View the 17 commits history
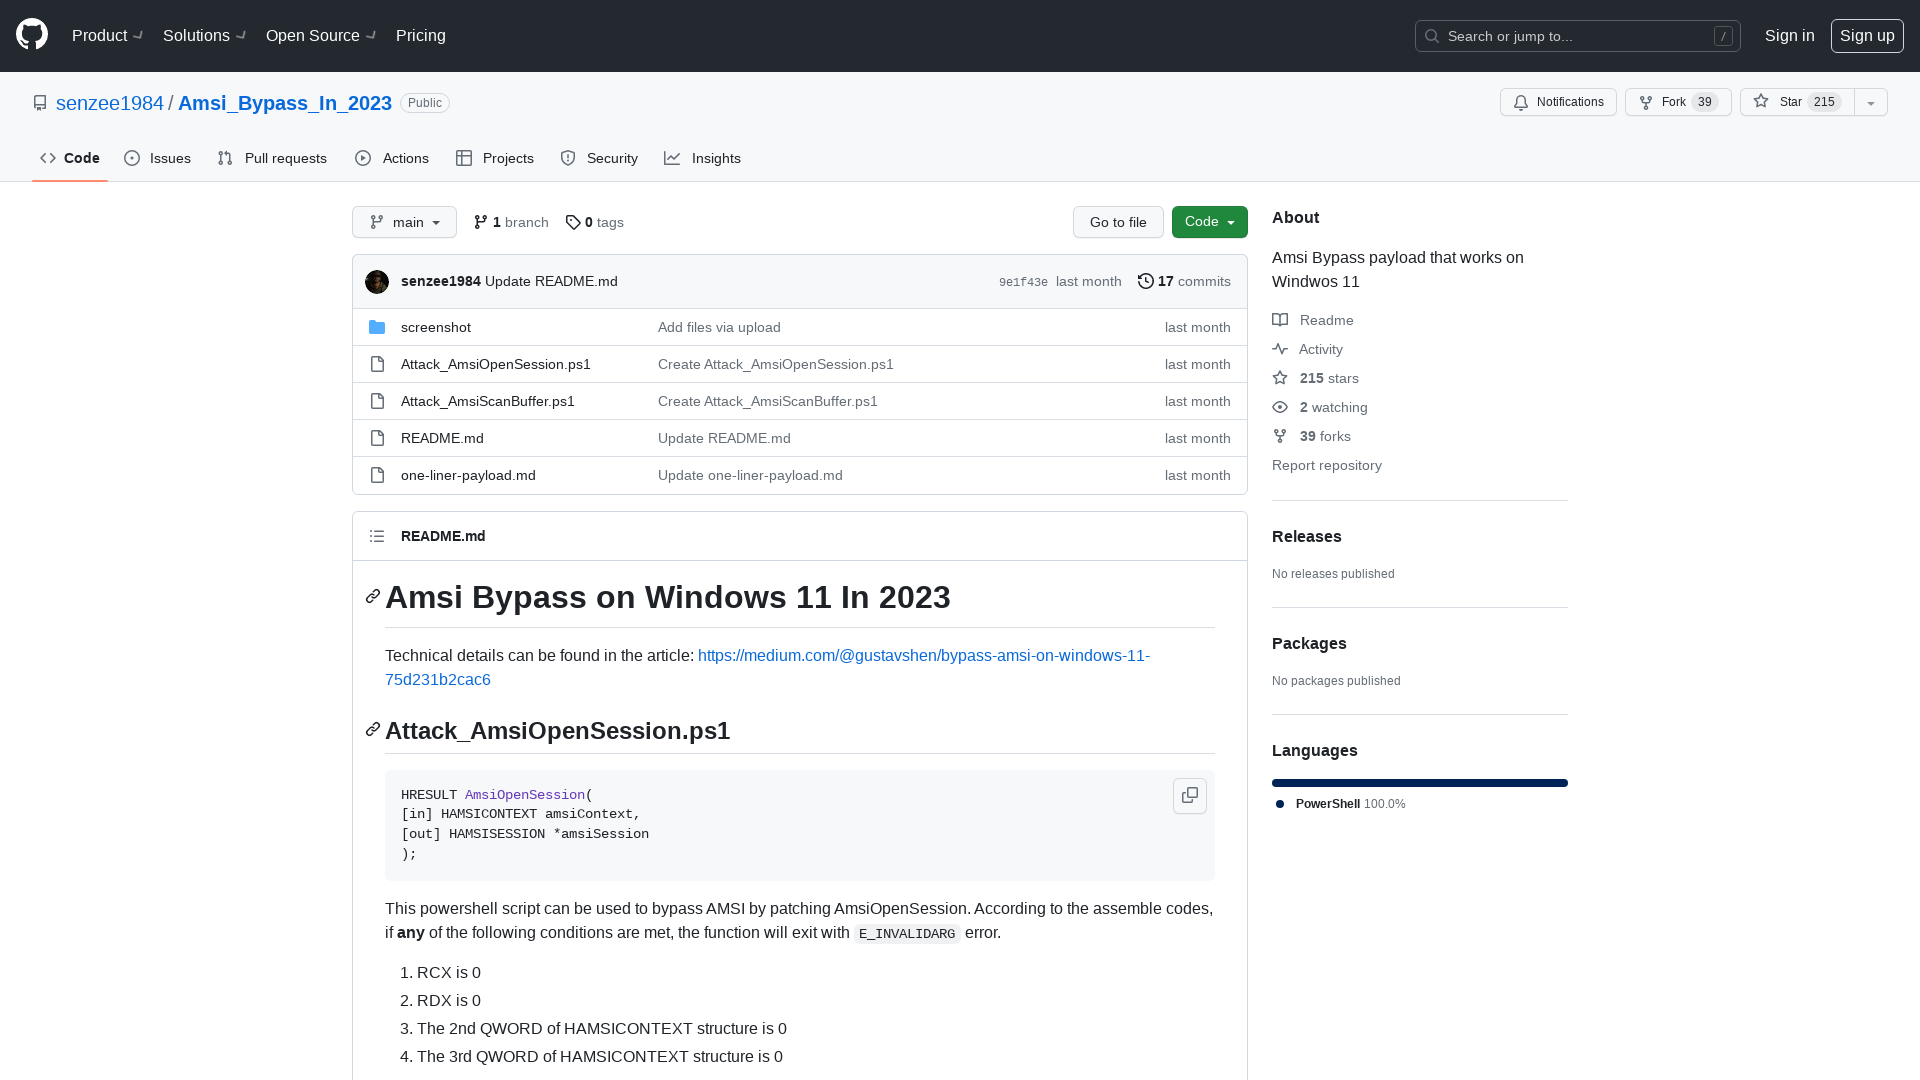This screenshot has height=1080, width=1920. click(1185, 281)
